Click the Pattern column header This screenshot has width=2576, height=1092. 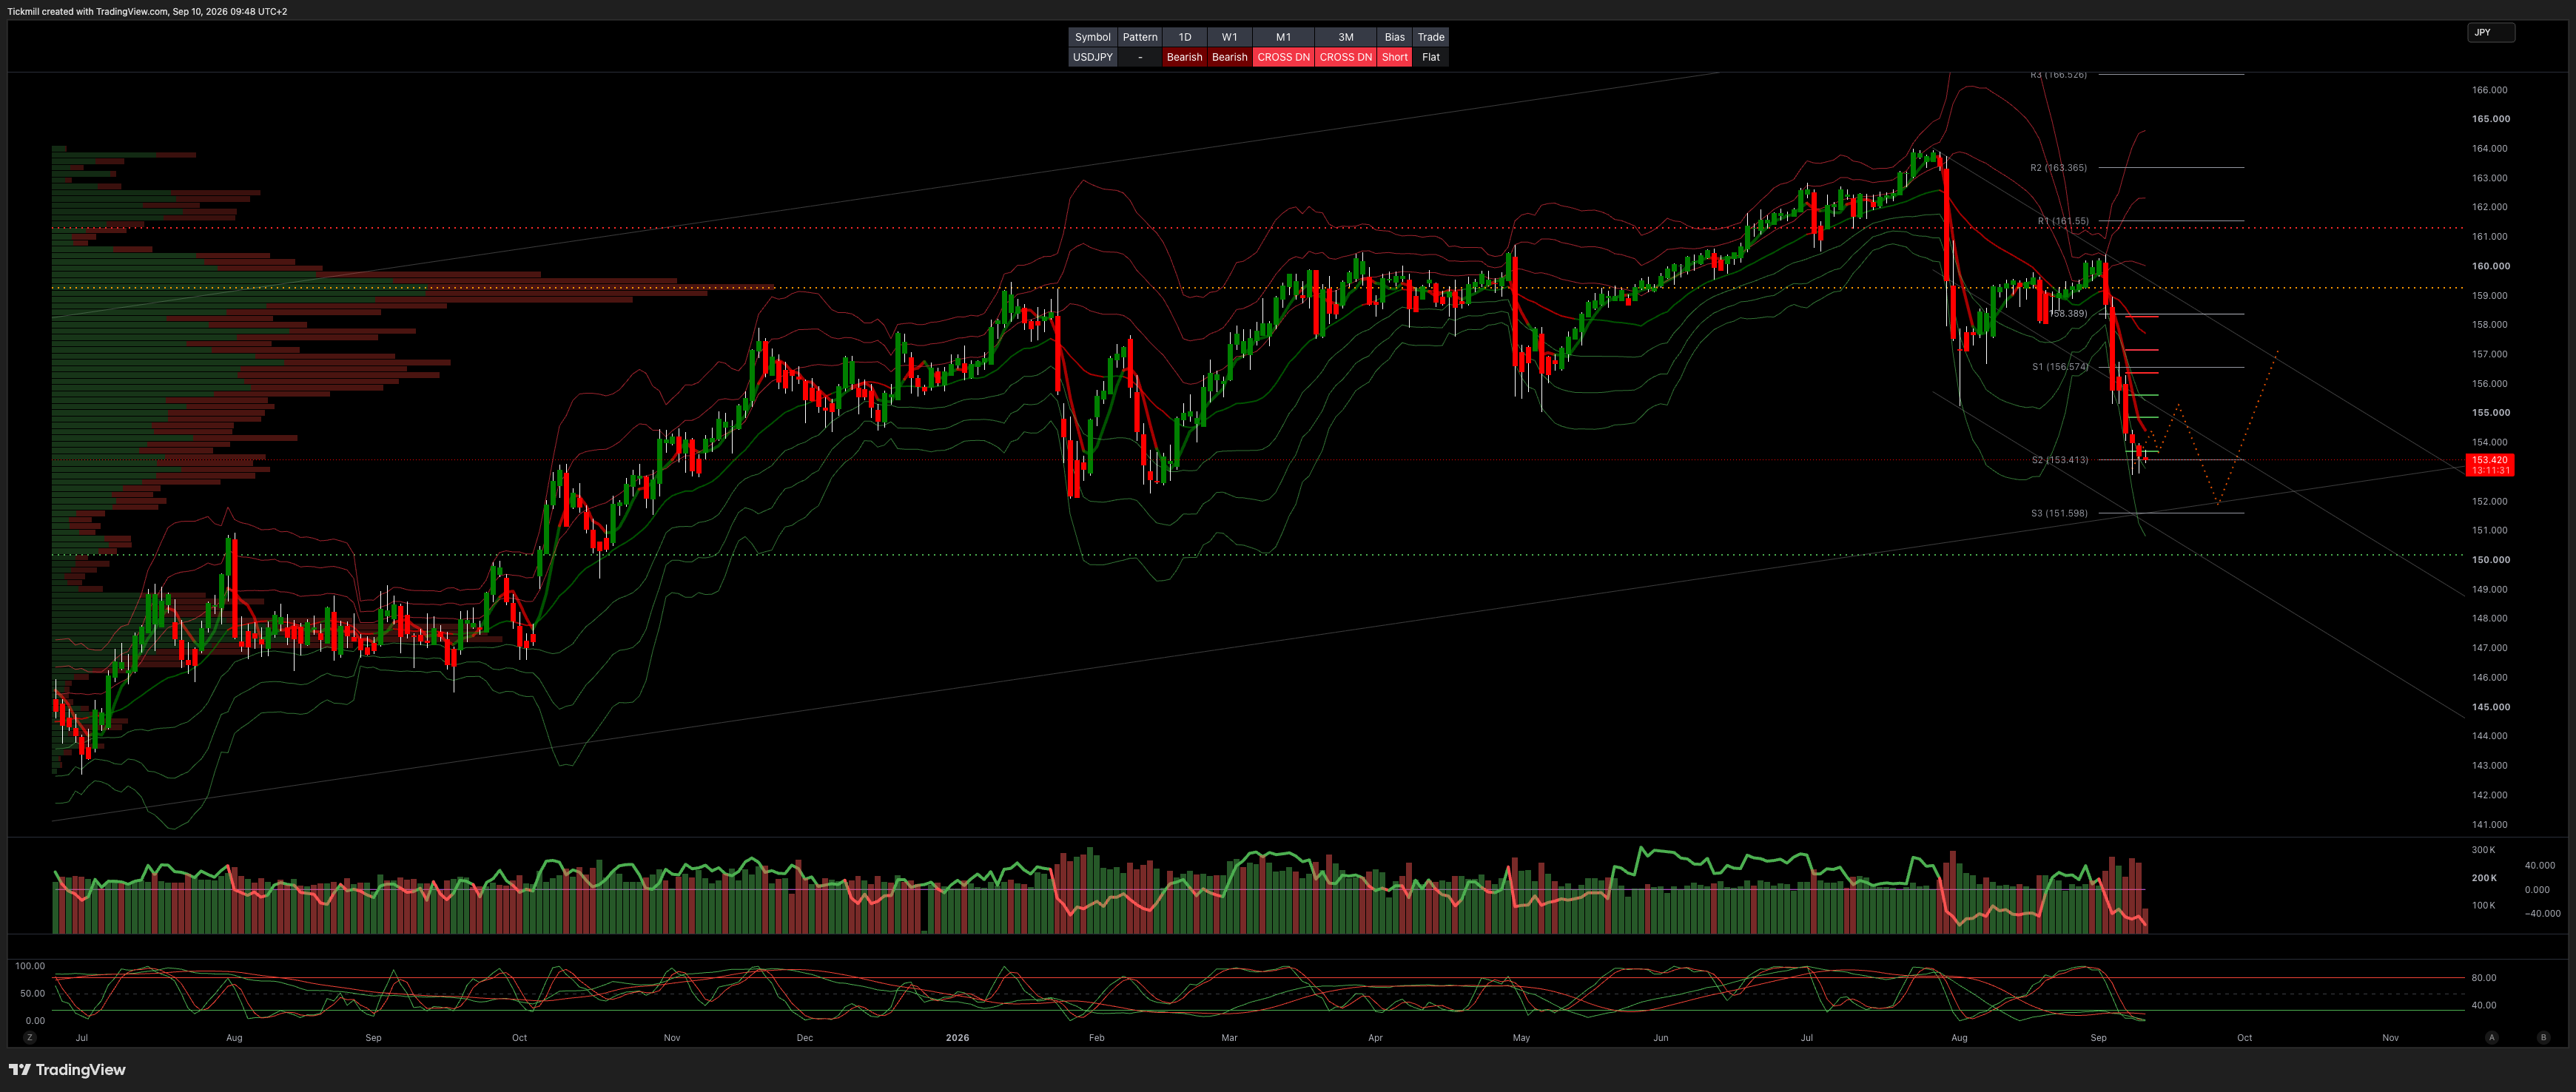click(x=1140, y=37)
